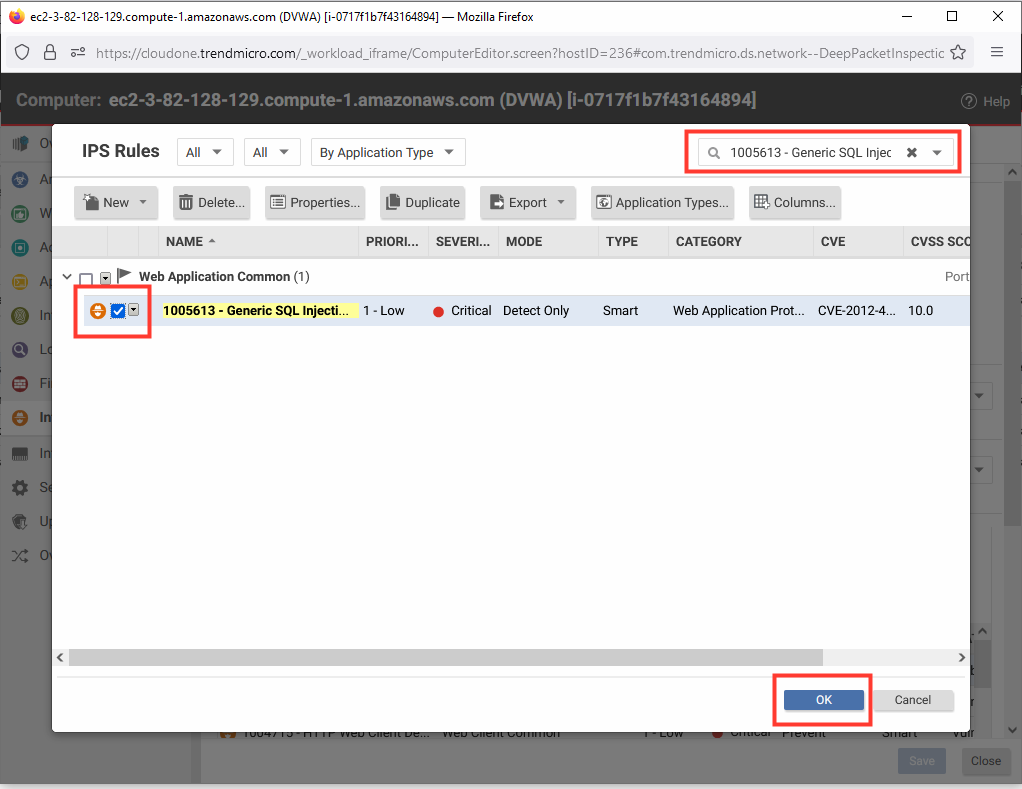Viewport: 1022px width, 789px height.
Task: Sort by the CATEGORY column header
Action: (740, 242)
